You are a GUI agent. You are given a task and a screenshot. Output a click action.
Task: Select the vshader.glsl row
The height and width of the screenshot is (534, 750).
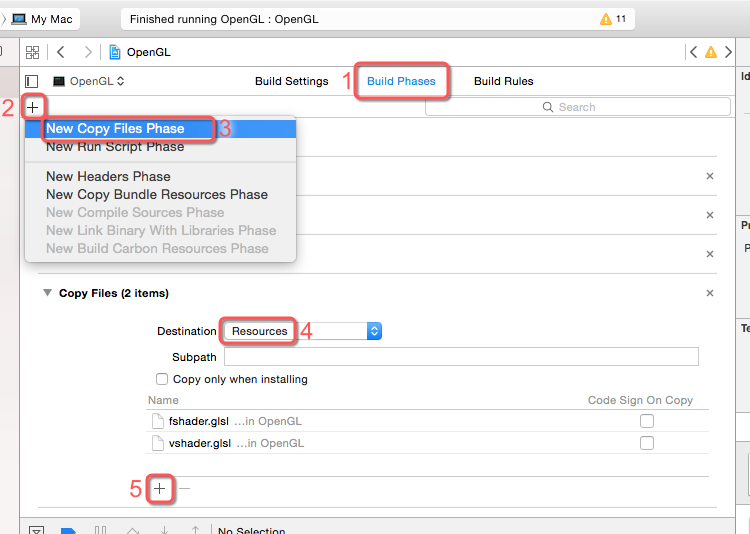pyautogui.click(x=427, y=443)
